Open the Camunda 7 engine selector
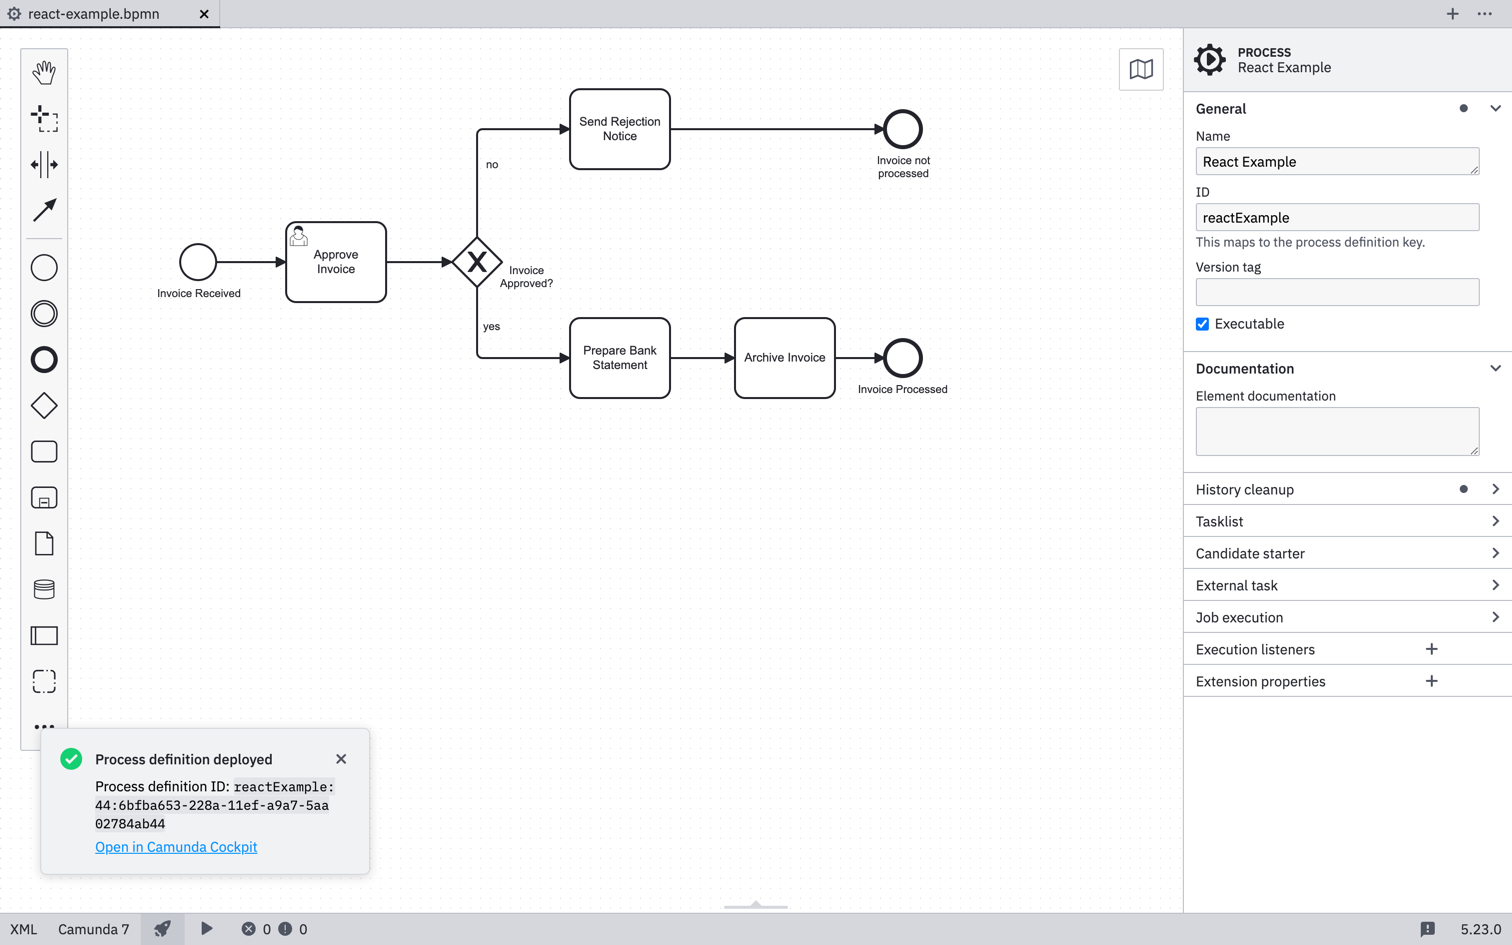Viewport: 1512px width, 945px height. [93, 929]
